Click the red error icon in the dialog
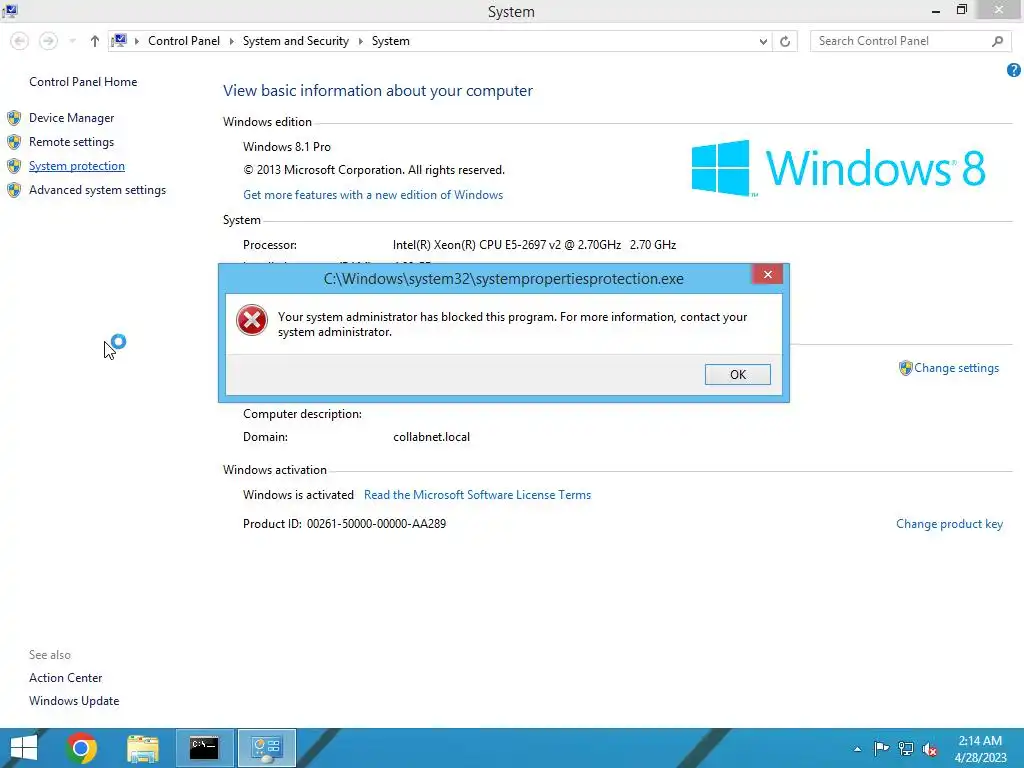Image resolution: width=1024 pixels, height=768 pixels. (x=251, y=320)
